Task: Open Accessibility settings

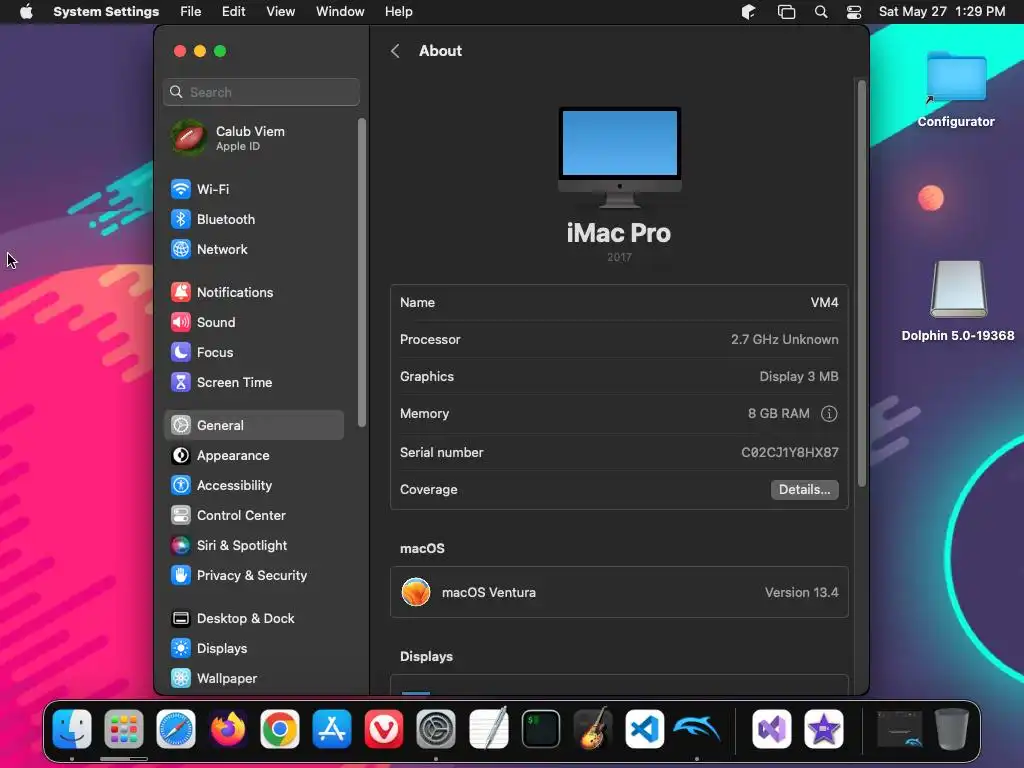Action: [253, 485]
